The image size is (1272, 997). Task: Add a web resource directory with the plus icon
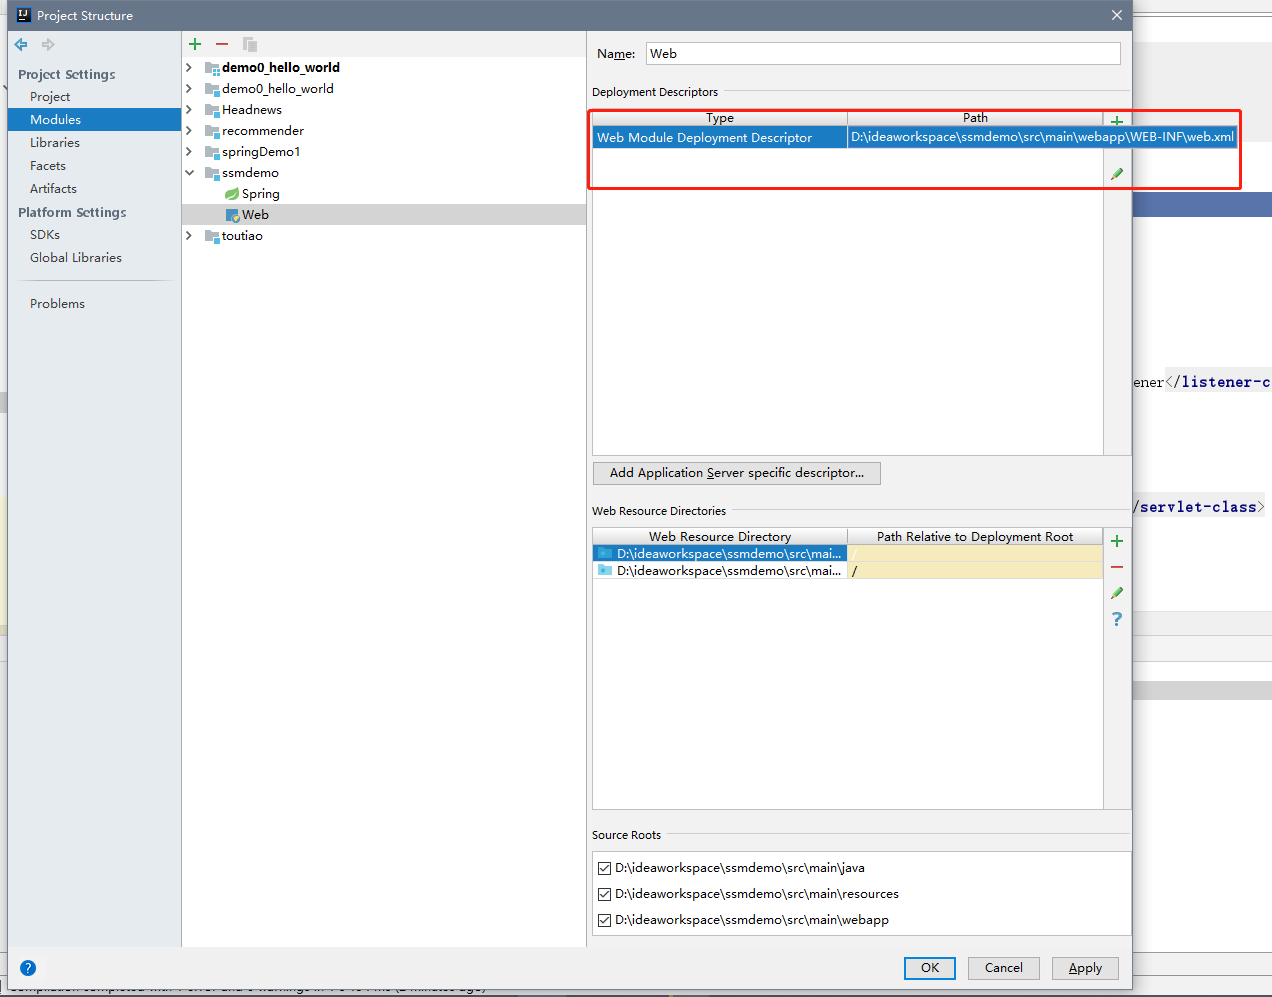coord(1117,540)
